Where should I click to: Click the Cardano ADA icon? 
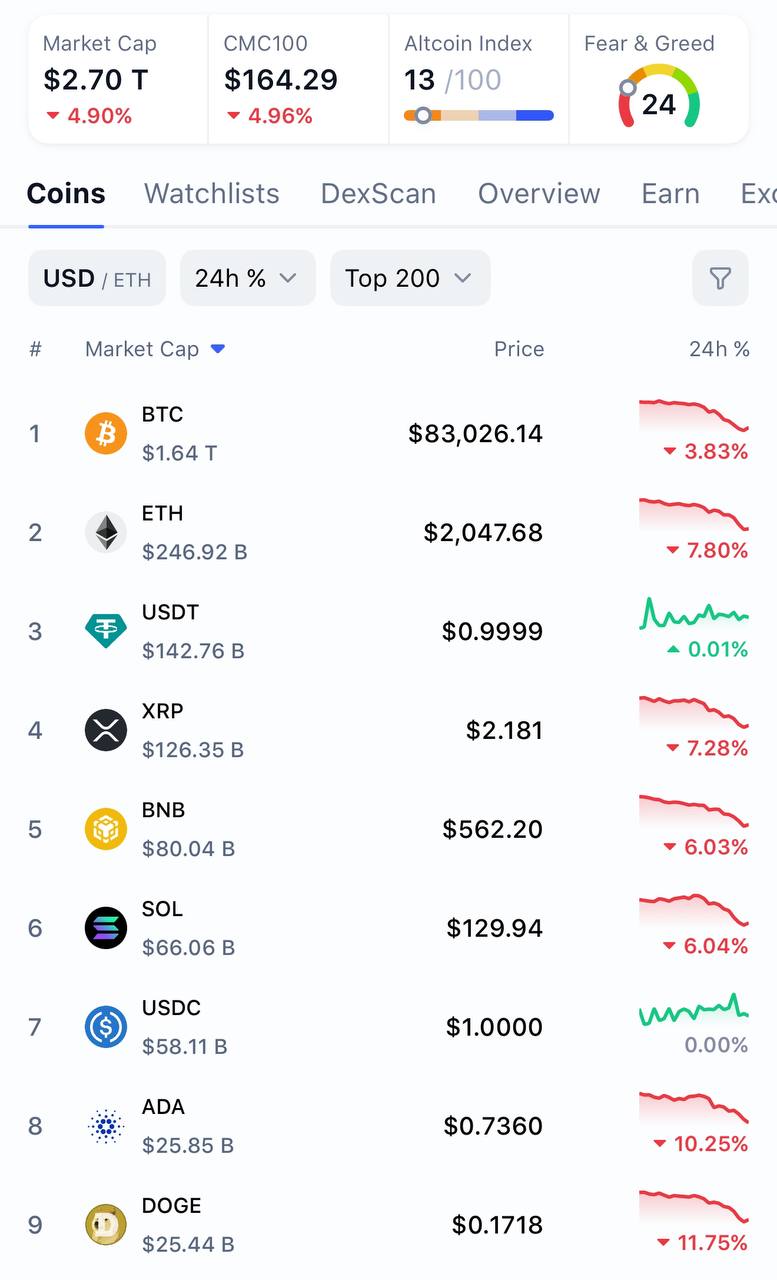[x=105, y=1126]
